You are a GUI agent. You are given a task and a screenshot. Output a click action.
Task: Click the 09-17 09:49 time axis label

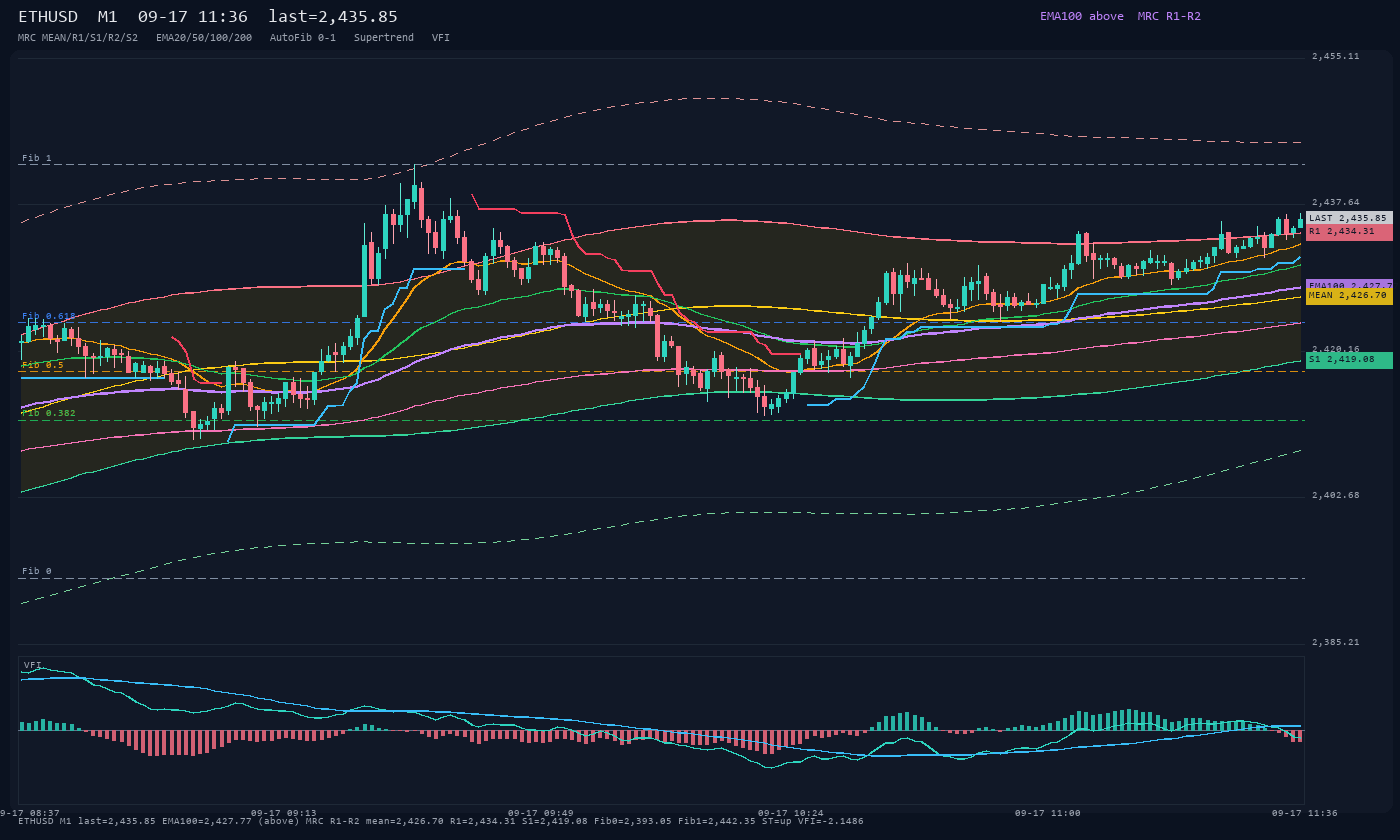541,813
